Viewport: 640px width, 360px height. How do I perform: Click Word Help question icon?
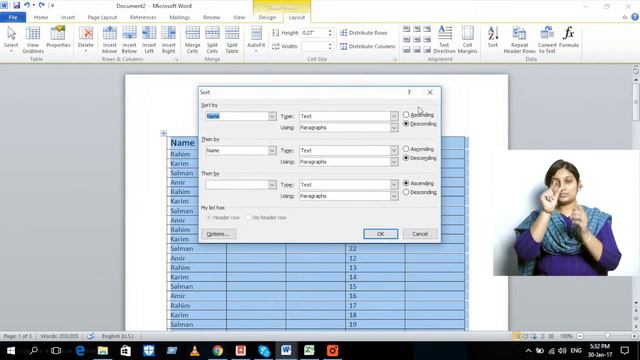pos(635,17)
